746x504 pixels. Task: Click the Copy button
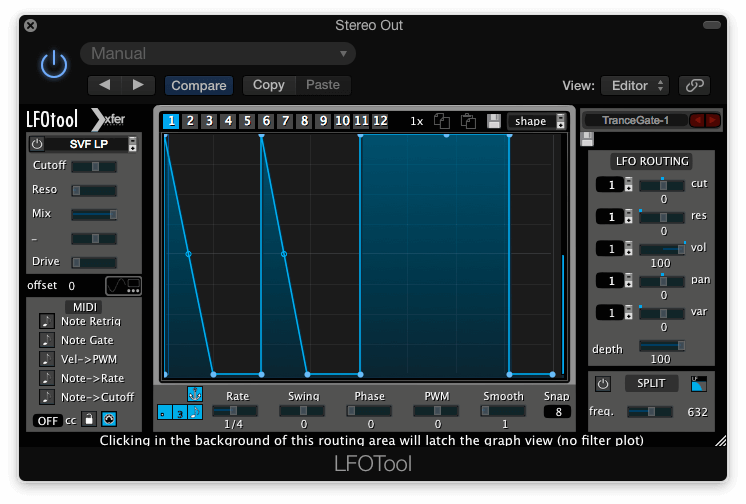(x=269, y=85)
